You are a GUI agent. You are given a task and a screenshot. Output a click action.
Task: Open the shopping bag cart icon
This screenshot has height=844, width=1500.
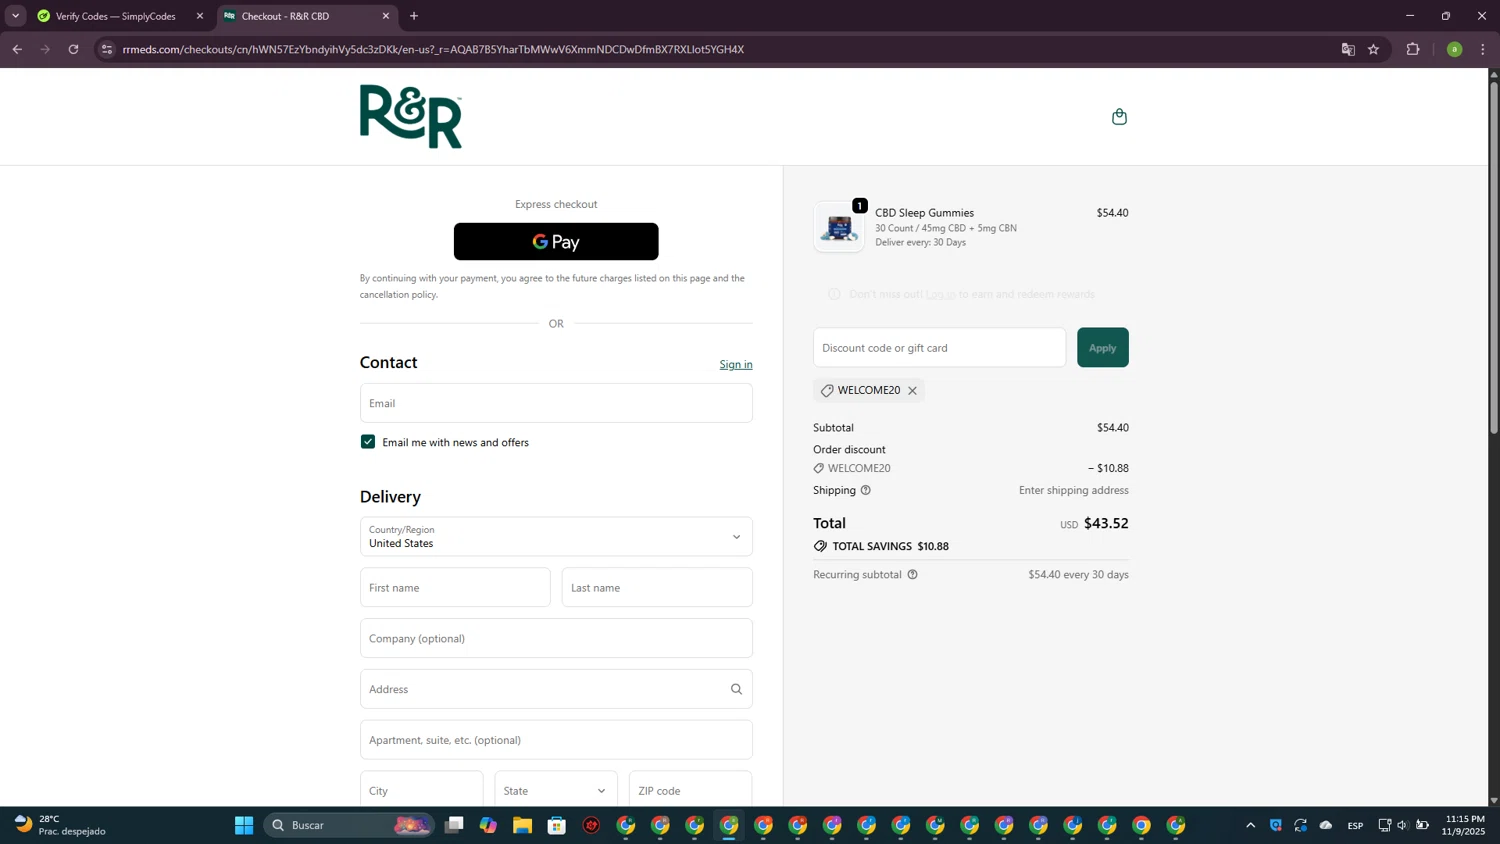point(1119,117)
